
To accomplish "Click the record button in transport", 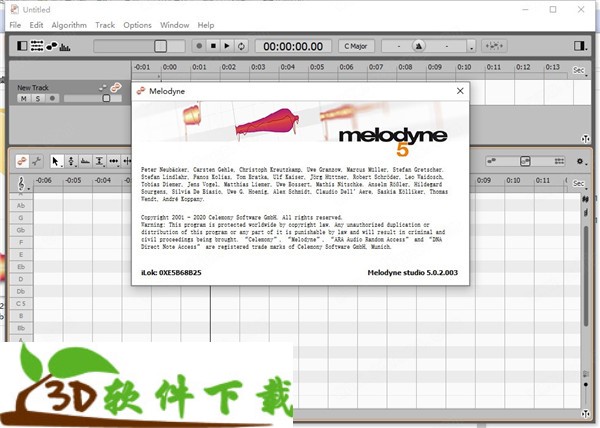I will pyautogui.click(x=199, y=46).
